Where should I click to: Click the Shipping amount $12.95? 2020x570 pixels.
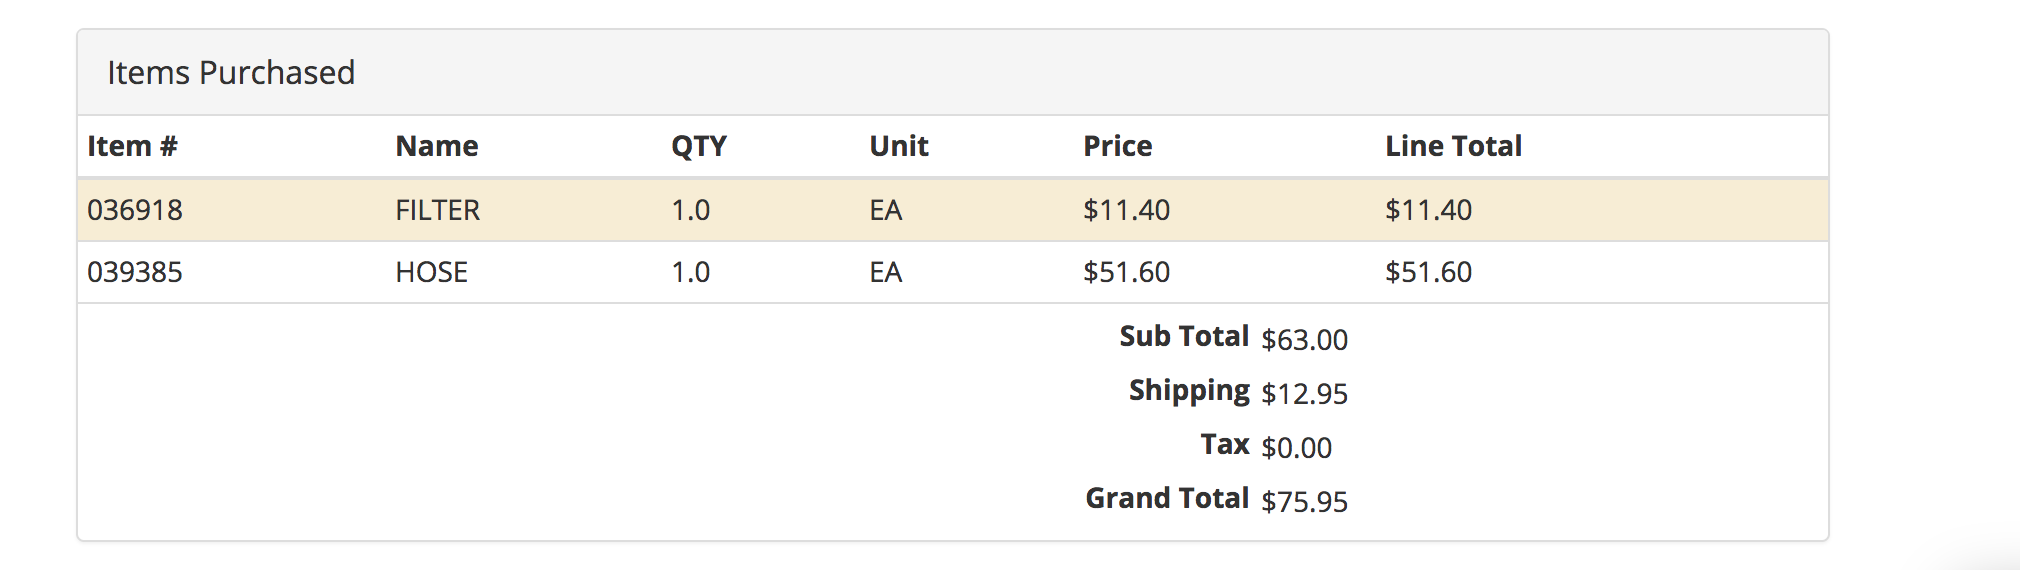1305,394
